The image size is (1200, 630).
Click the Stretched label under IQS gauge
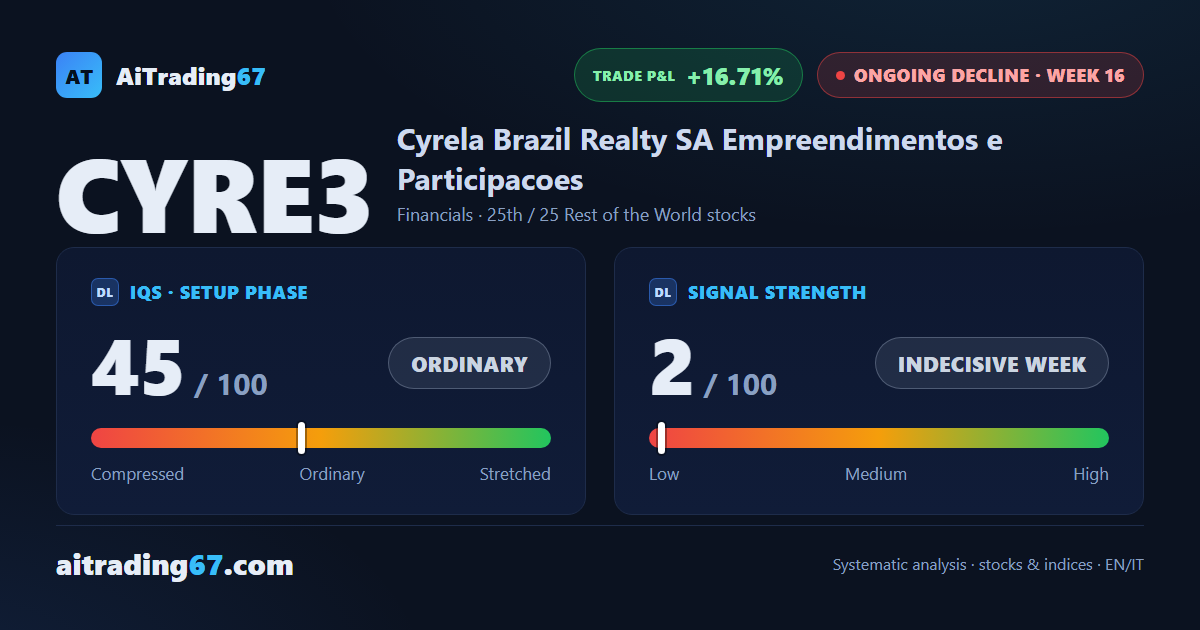[515, 474]
